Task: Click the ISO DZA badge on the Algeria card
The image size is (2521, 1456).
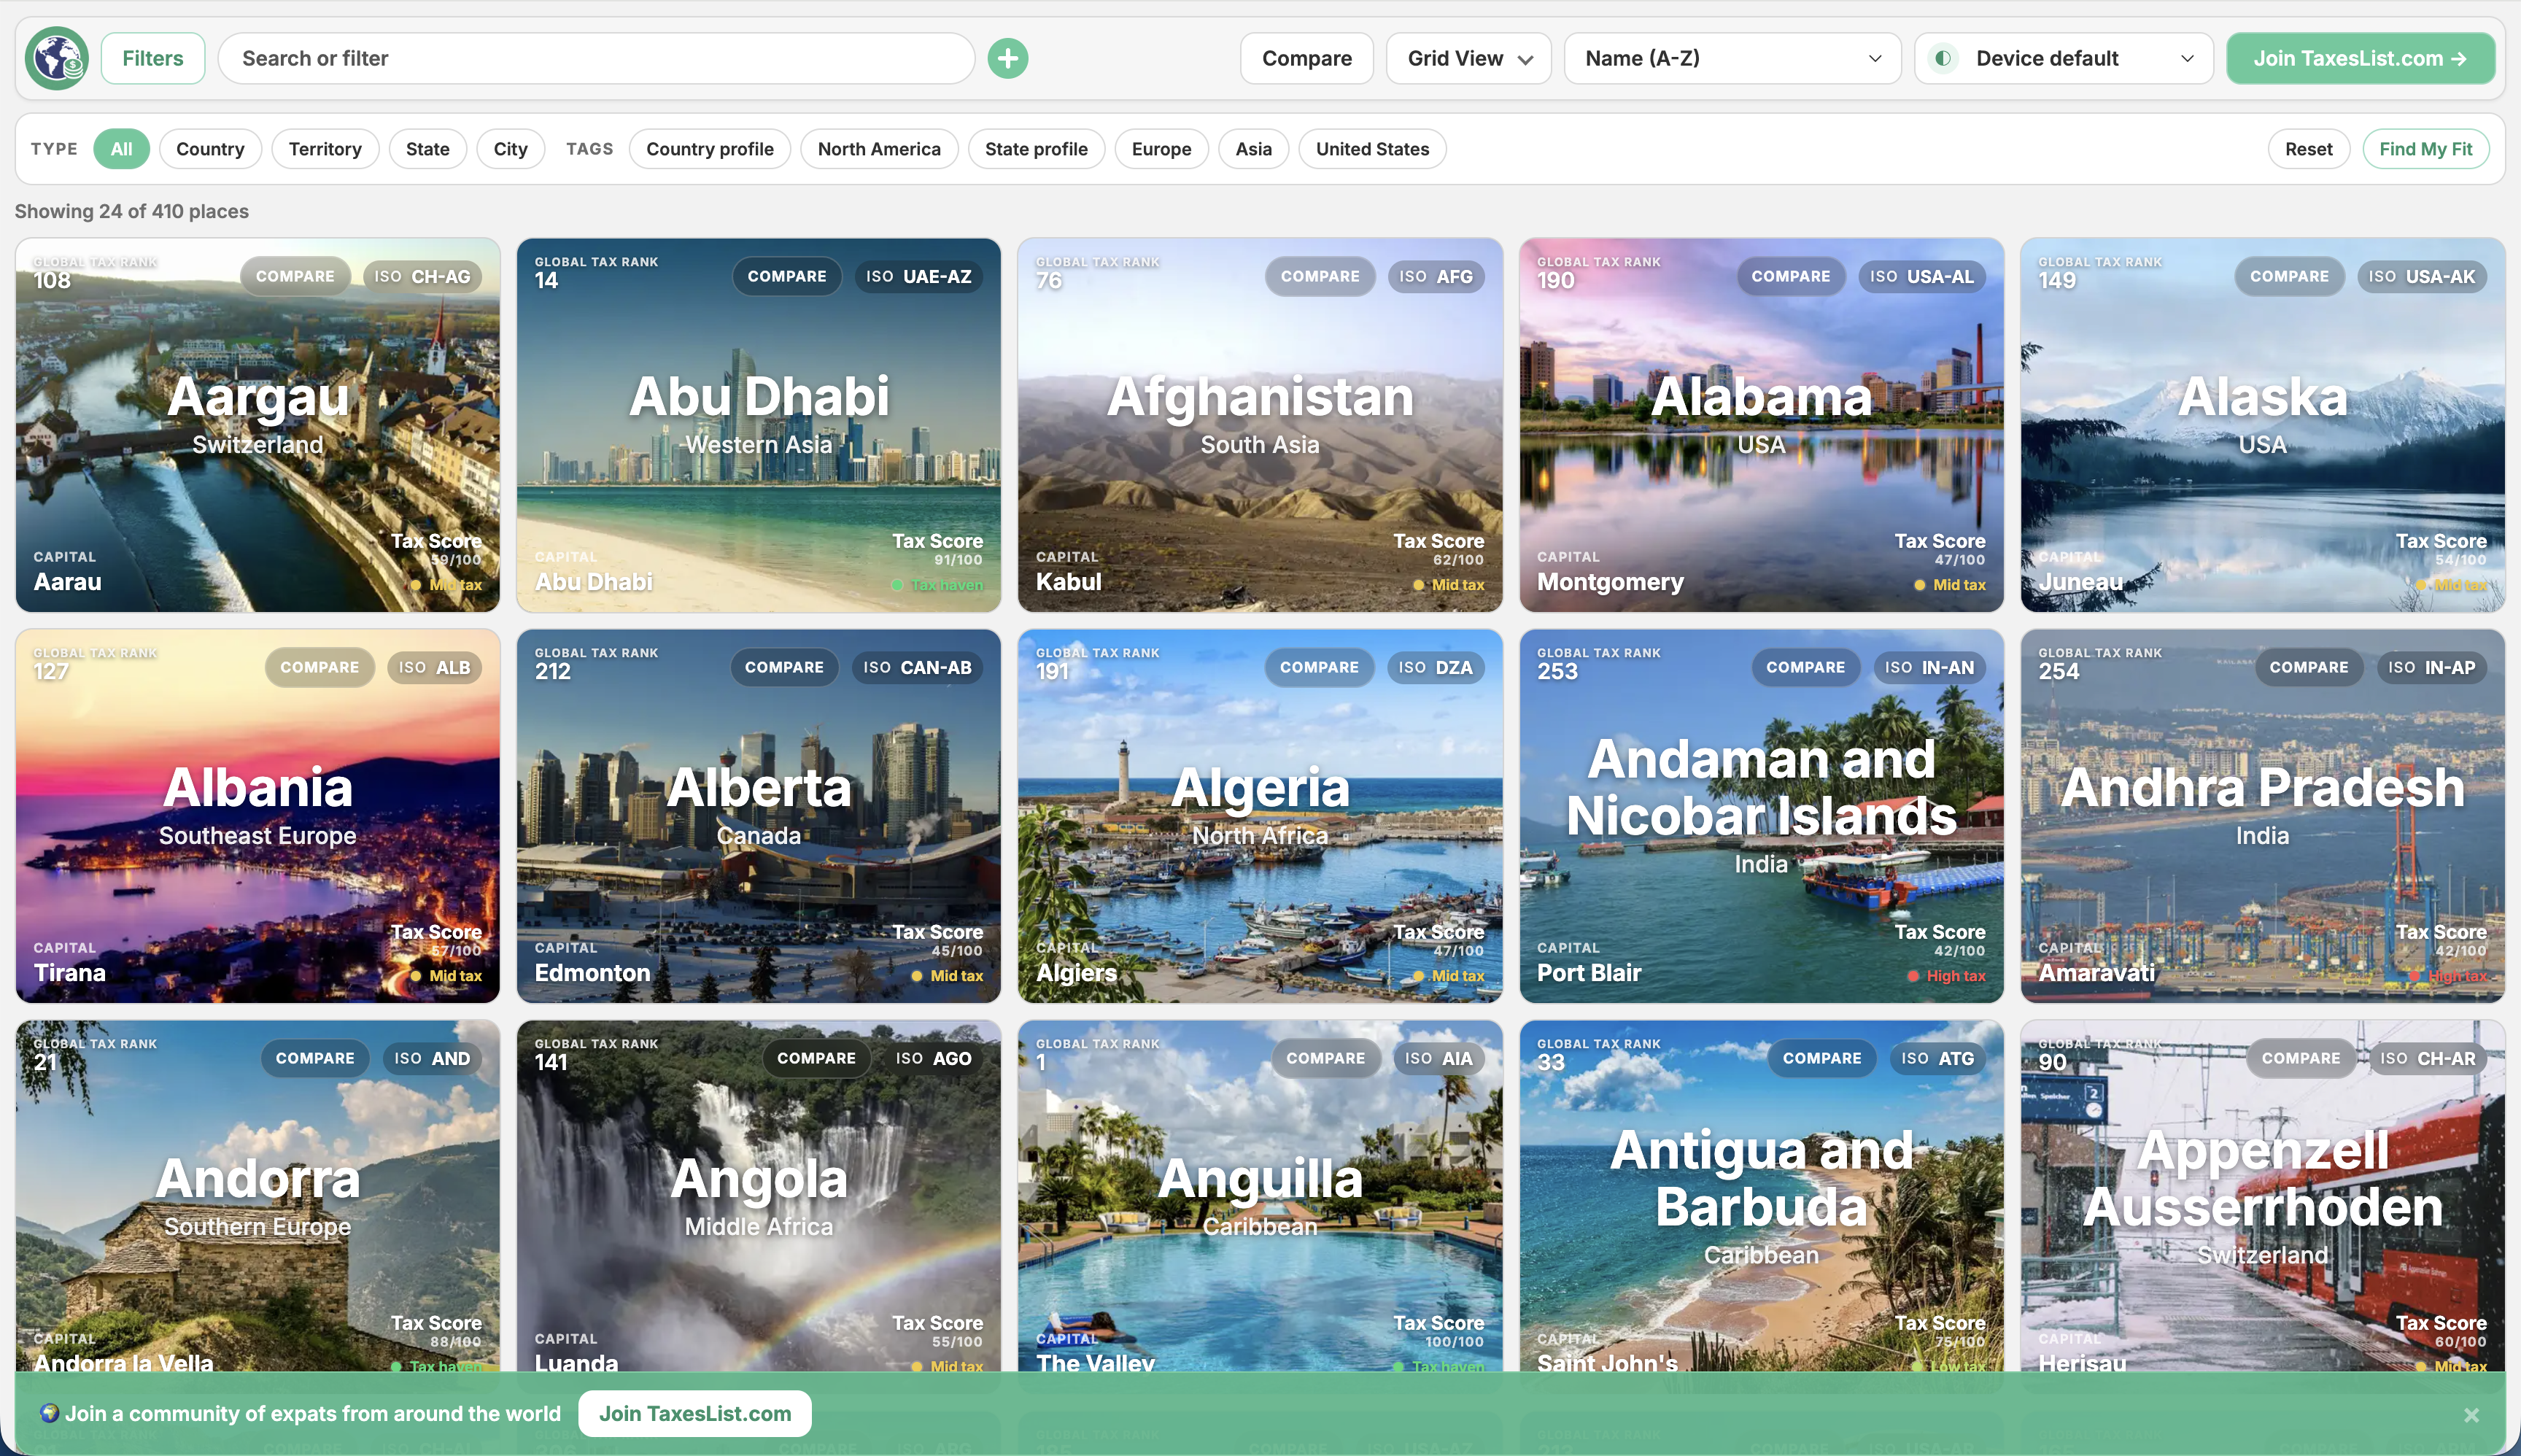Action: click(x=1434, y=667)
